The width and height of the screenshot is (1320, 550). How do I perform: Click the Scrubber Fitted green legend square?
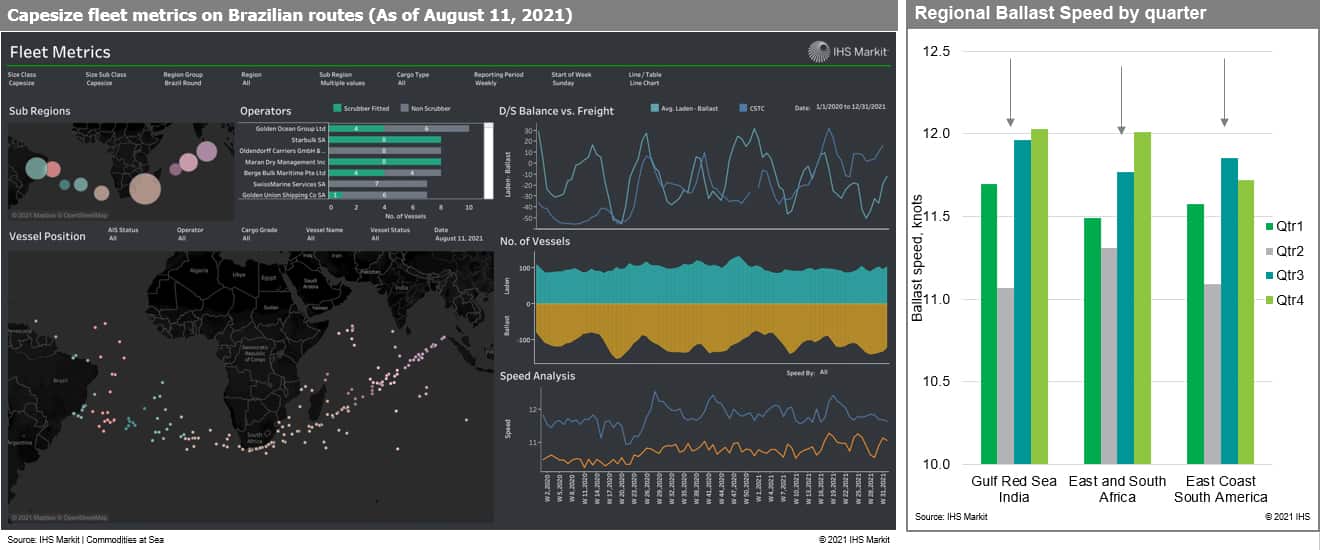pyautogui.click(x=337, y=108)
